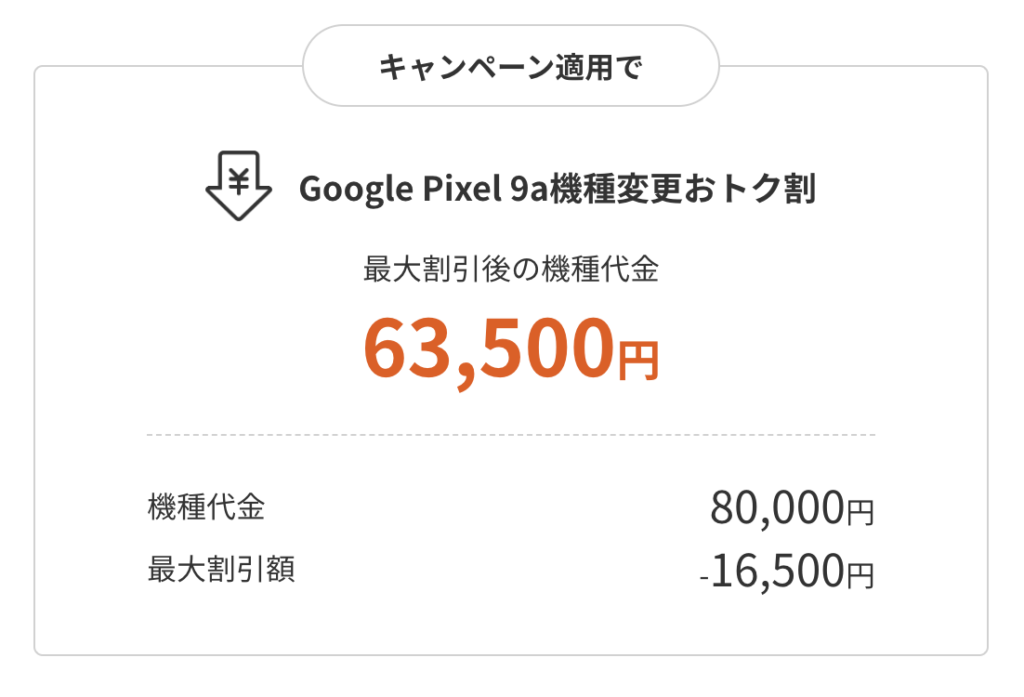Image resolution: width=1024 pixels, height=697 pixels.
Task: Click the yen symbol inside the arrow icon
Action: [239, 180]
